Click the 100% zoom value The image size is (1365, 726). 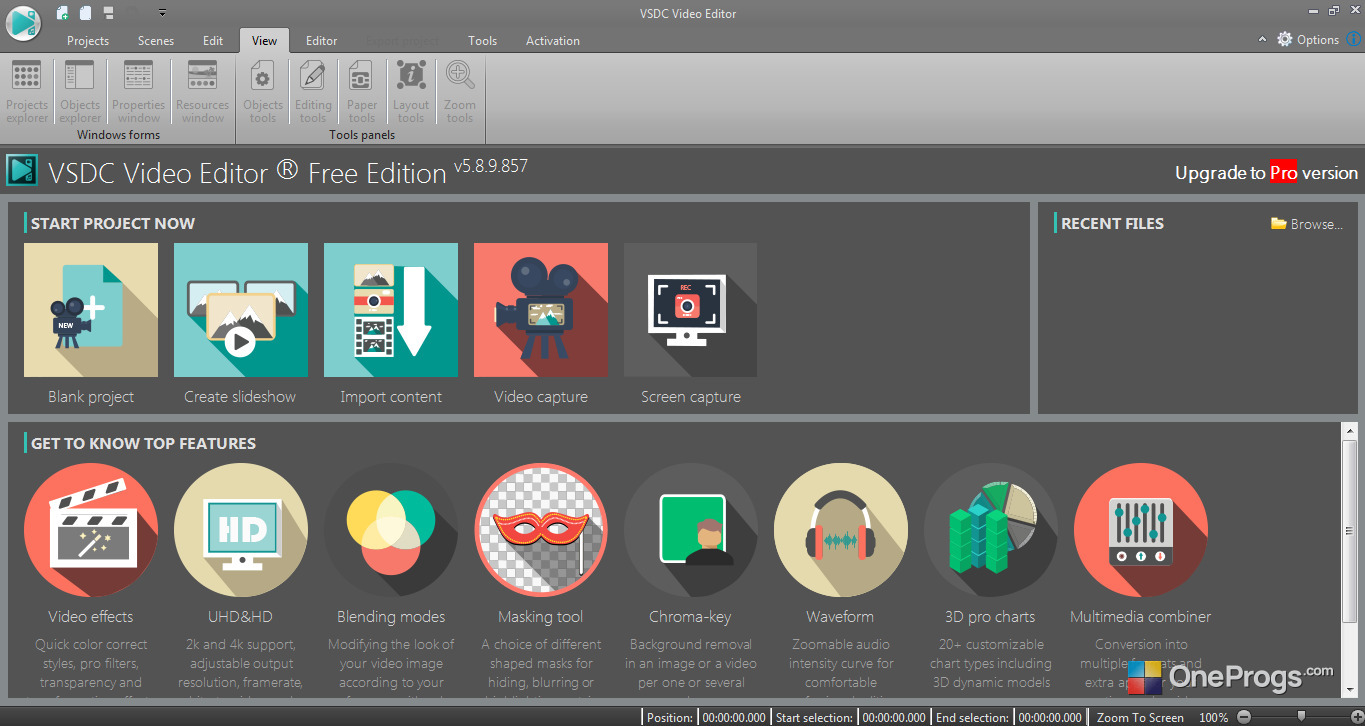tap(1213, 717)
